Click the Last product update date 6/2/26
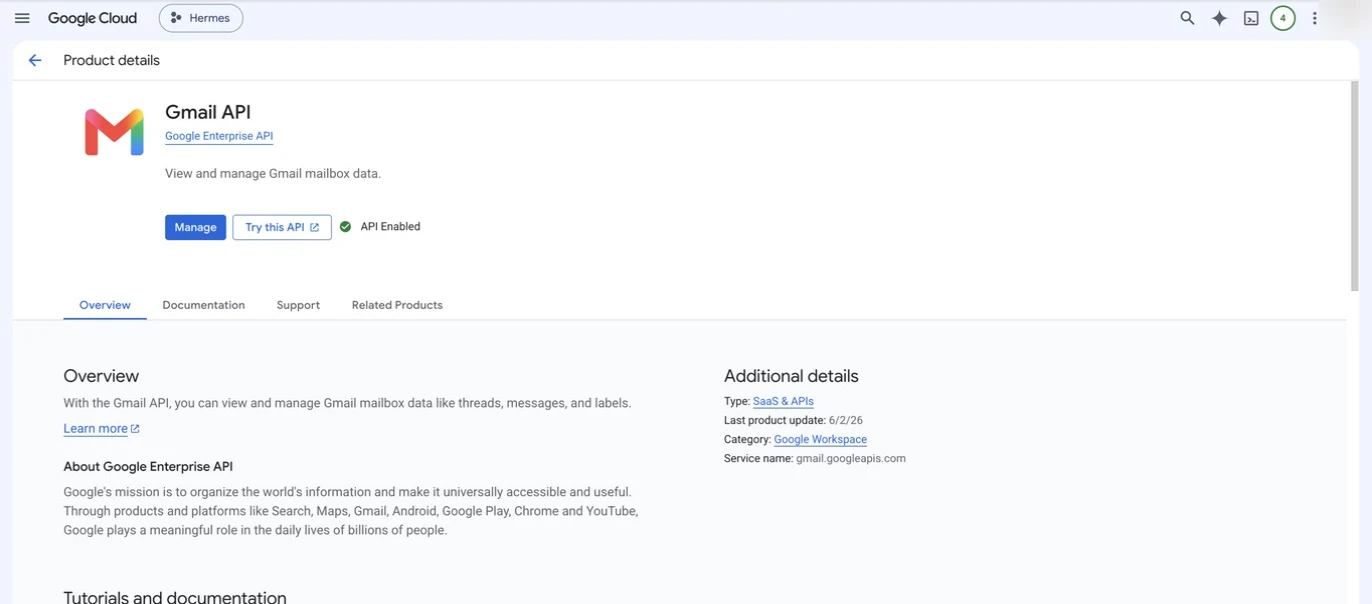Viewport: 1372px width, 604px height. (846, 421)
